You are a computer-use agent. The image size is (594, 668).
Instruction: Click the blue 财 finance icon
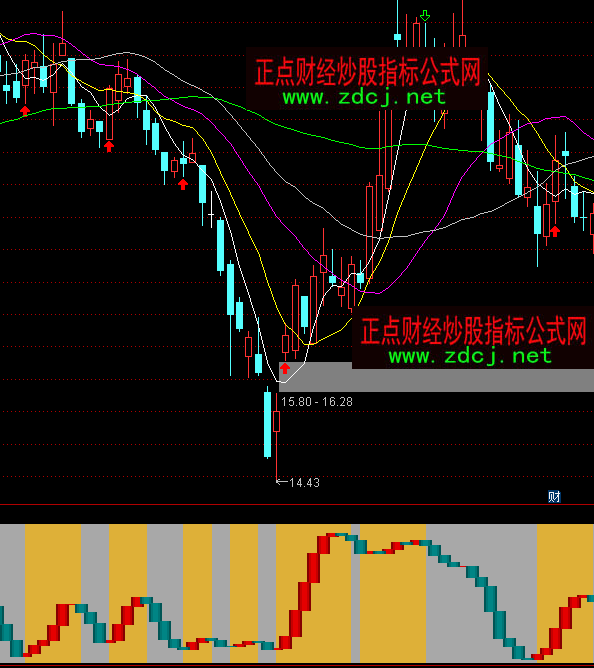tap(554, 496)
